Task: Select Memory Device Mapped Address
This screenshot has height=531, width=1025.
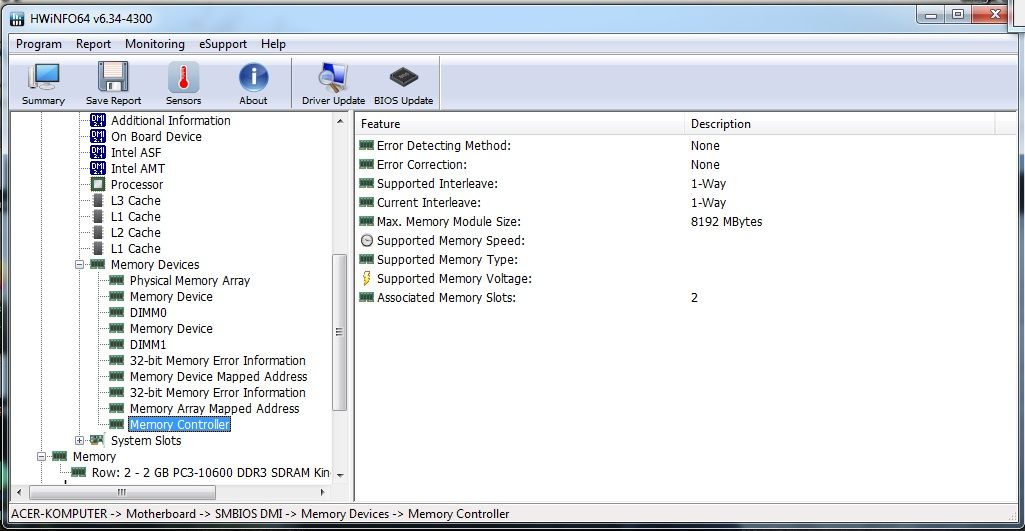Action: pos(218,377)
